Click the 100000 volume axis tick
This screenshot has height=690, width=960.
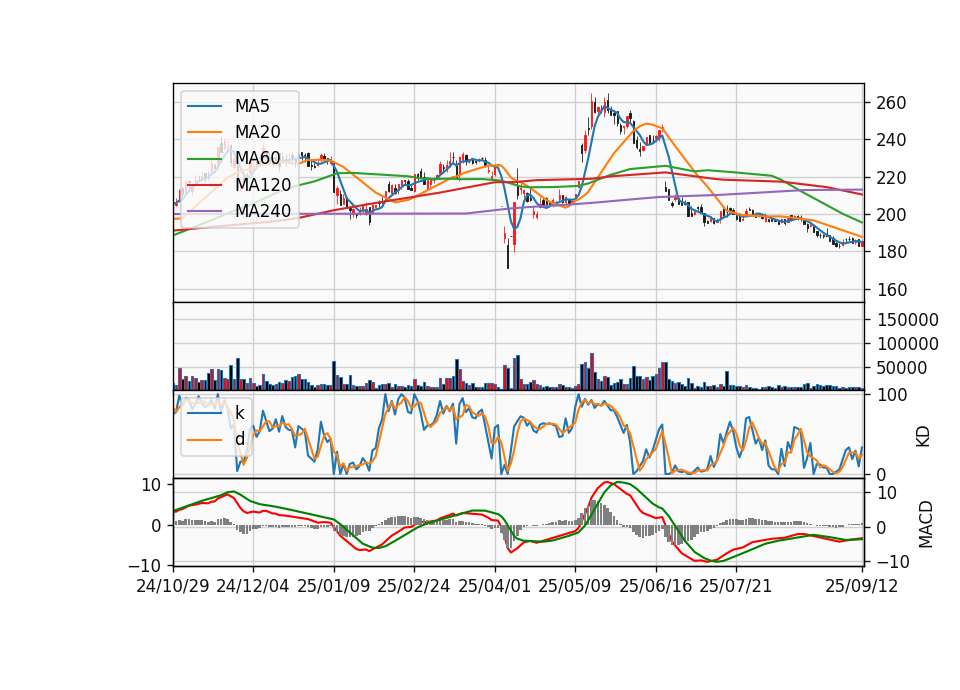coord(907,344)
